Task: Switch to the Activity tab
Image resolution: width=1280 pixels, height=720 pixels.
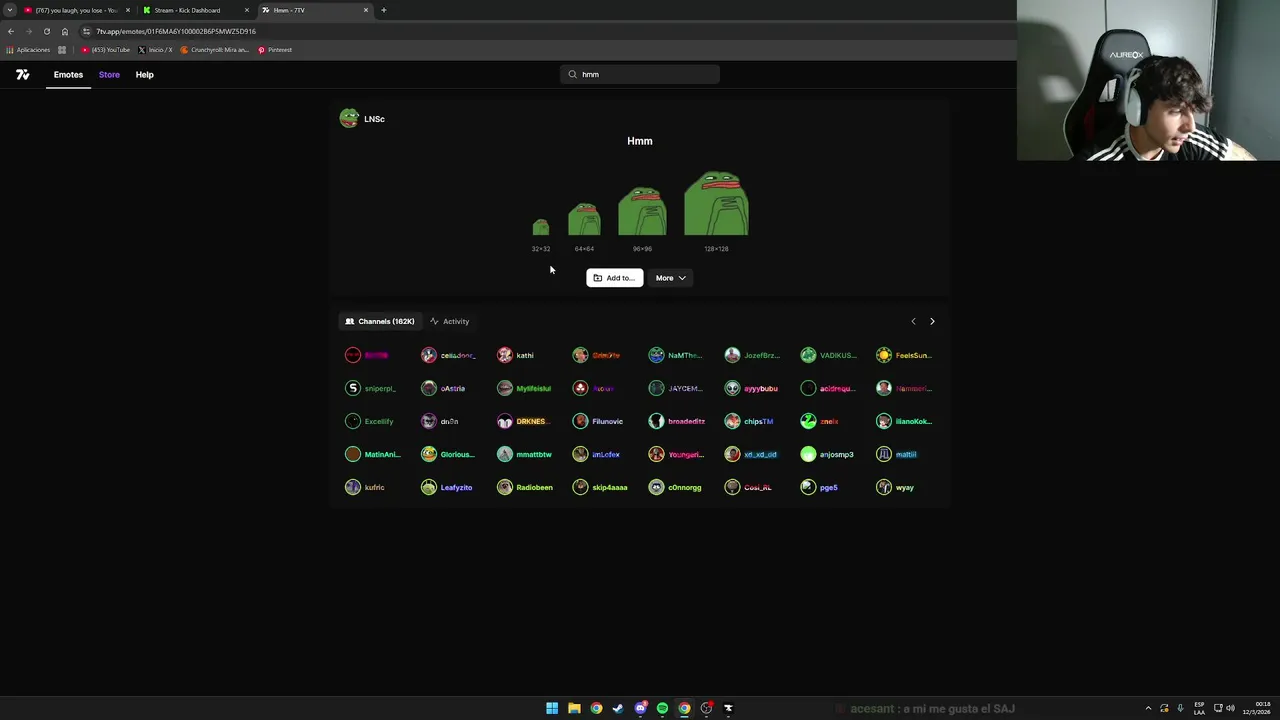Action: coord(450,321)
